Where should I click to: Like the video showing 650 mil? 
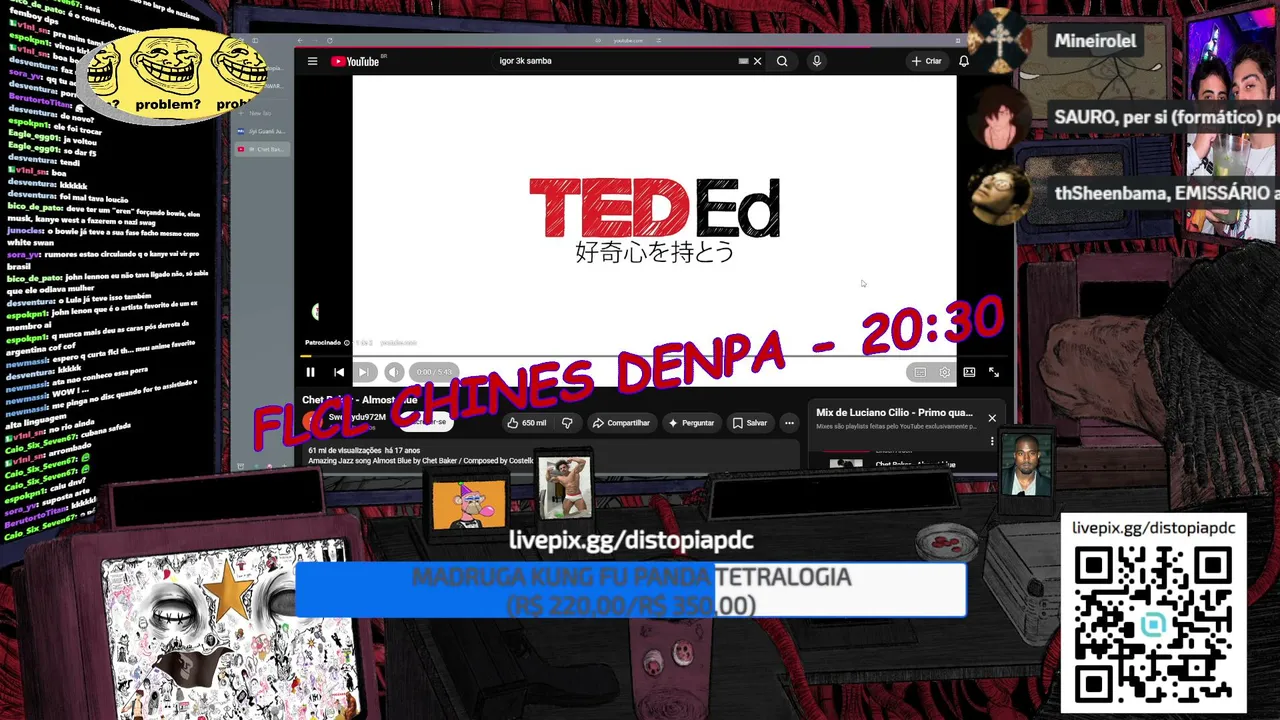[x=527, y=423]
